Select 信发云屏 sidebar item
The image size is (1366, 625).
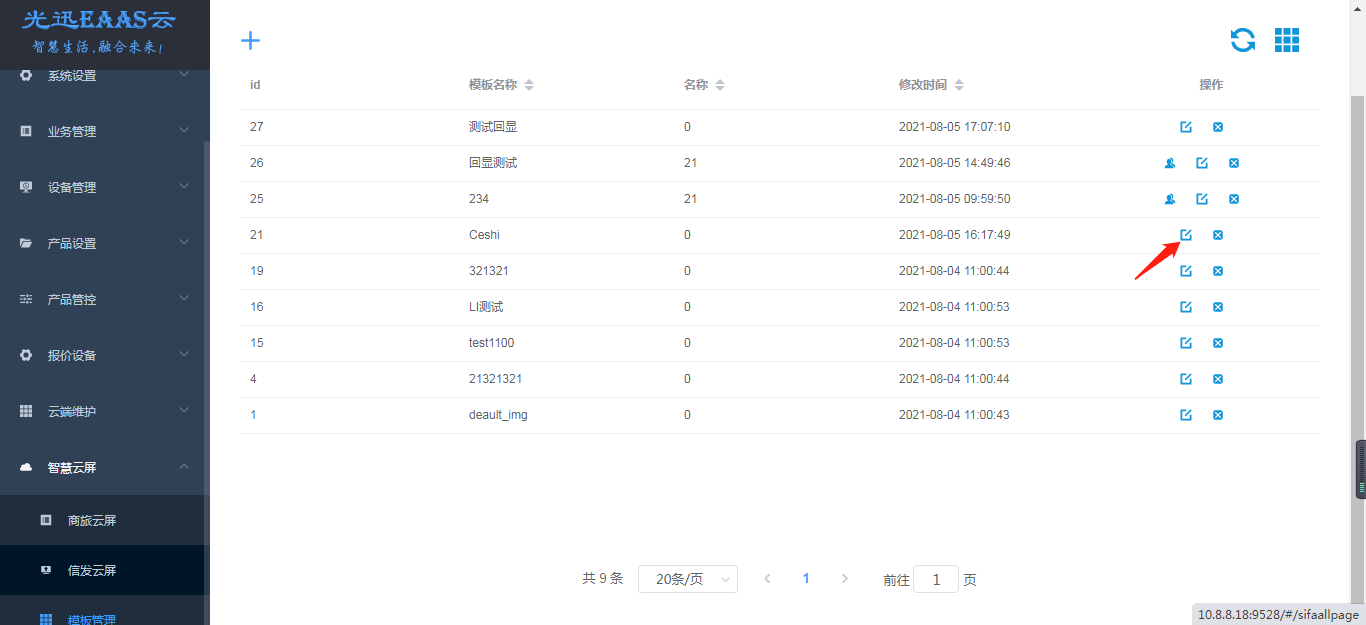pyautogui.click(x=92, y=570)
